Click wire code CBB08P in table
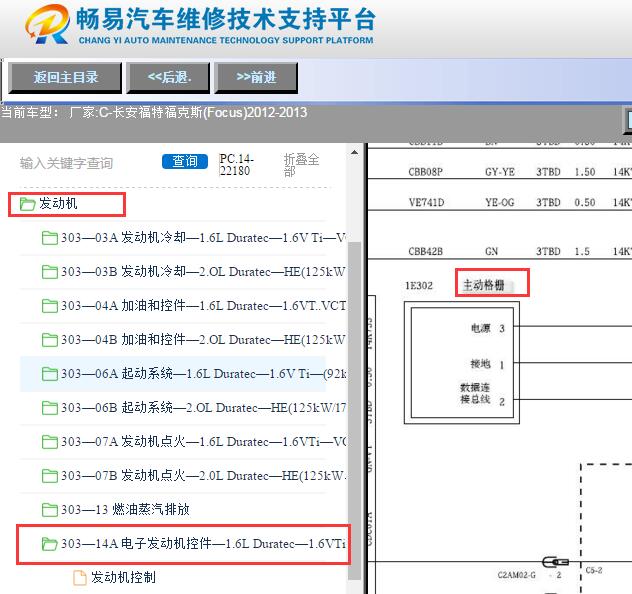Viewport: 632px width, 594px height. click(425, 172)
